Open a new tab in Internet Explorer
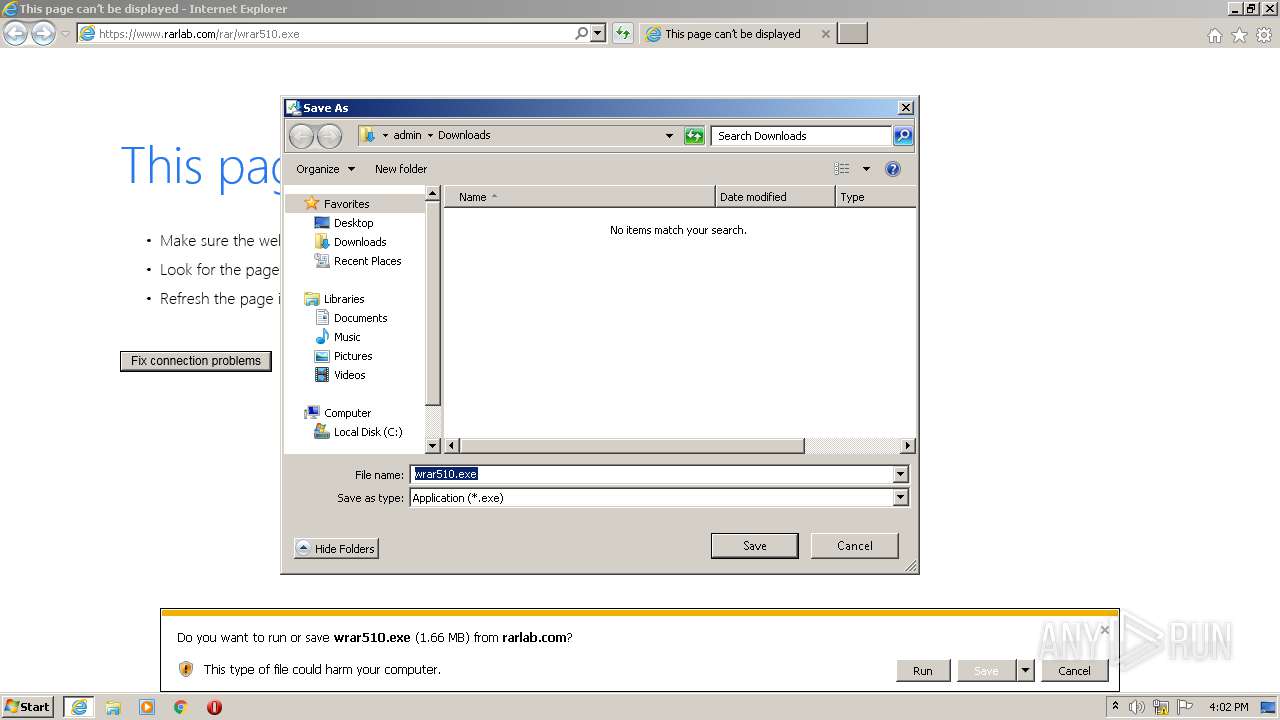 pyautogui.click(x=852, y=34)
